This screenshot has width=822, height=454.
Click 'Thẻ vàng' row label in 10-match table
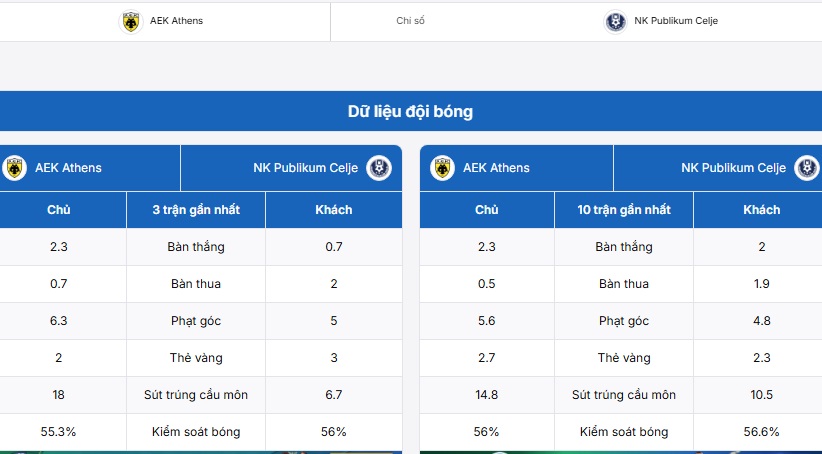(624, 358)
